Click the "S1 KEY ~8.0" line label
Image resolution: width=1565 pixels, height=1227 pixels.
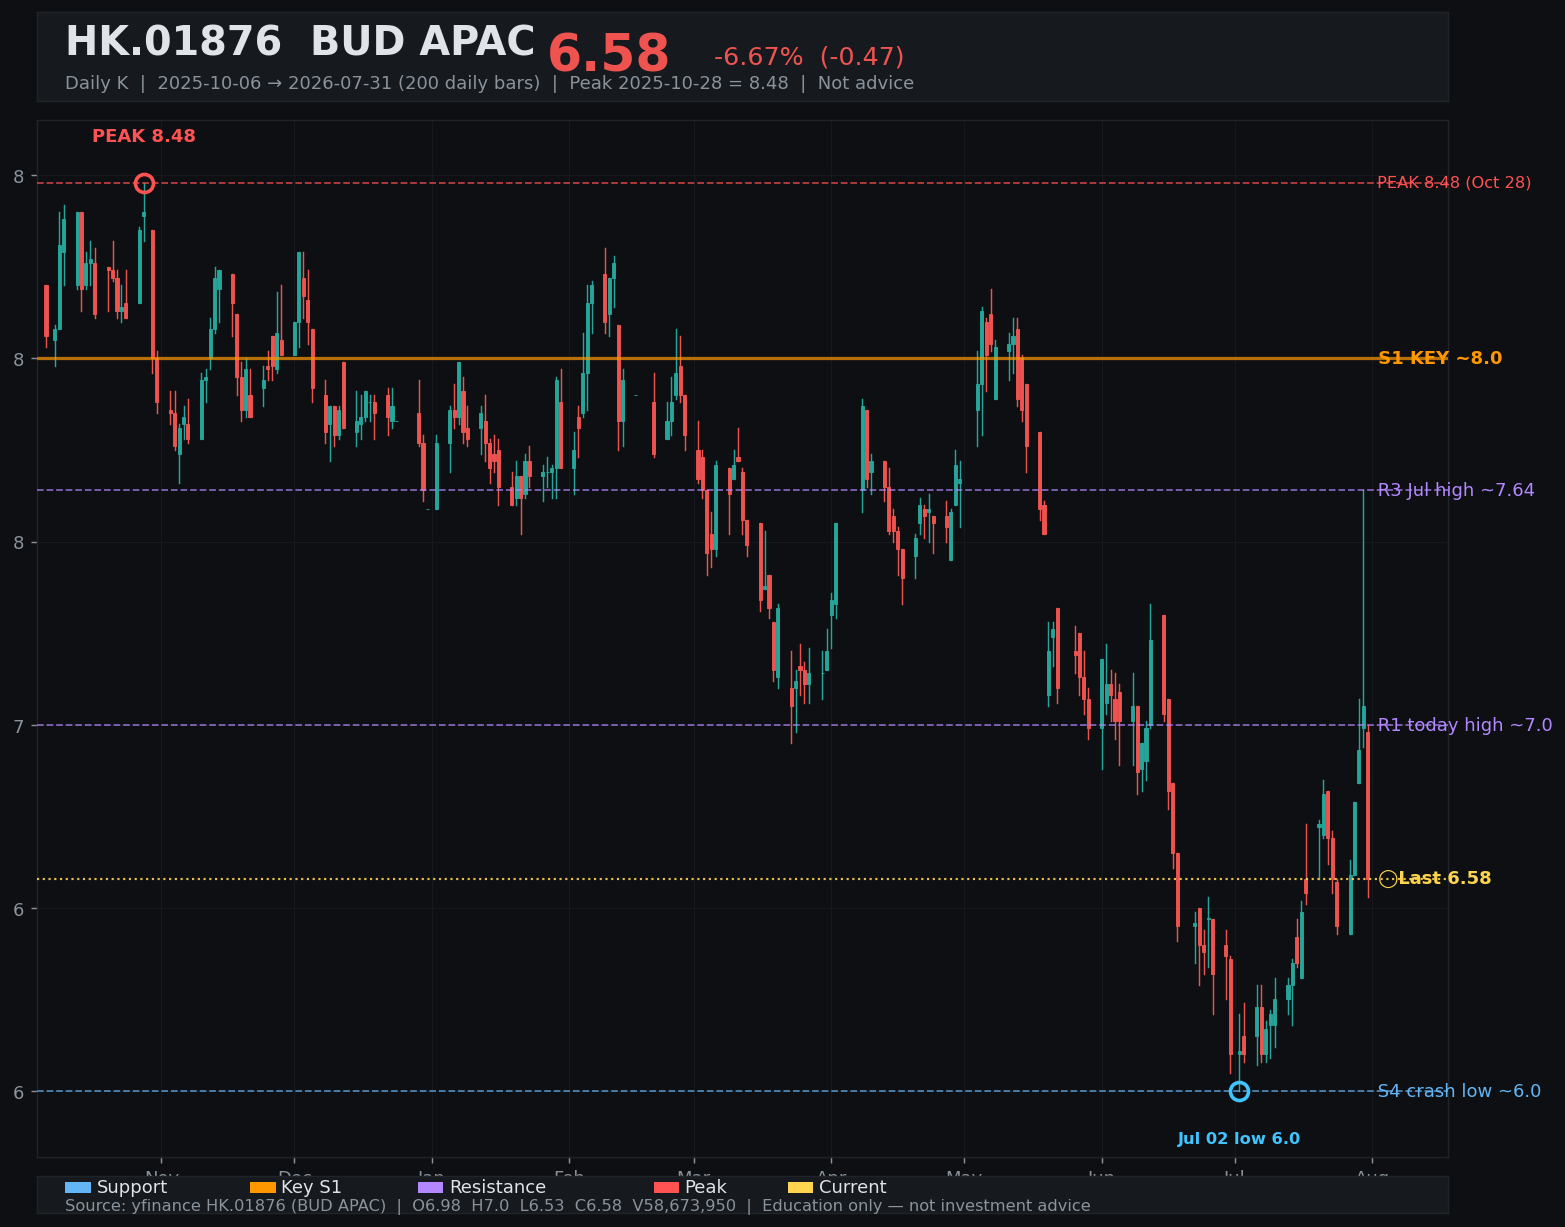[1440, 358]
